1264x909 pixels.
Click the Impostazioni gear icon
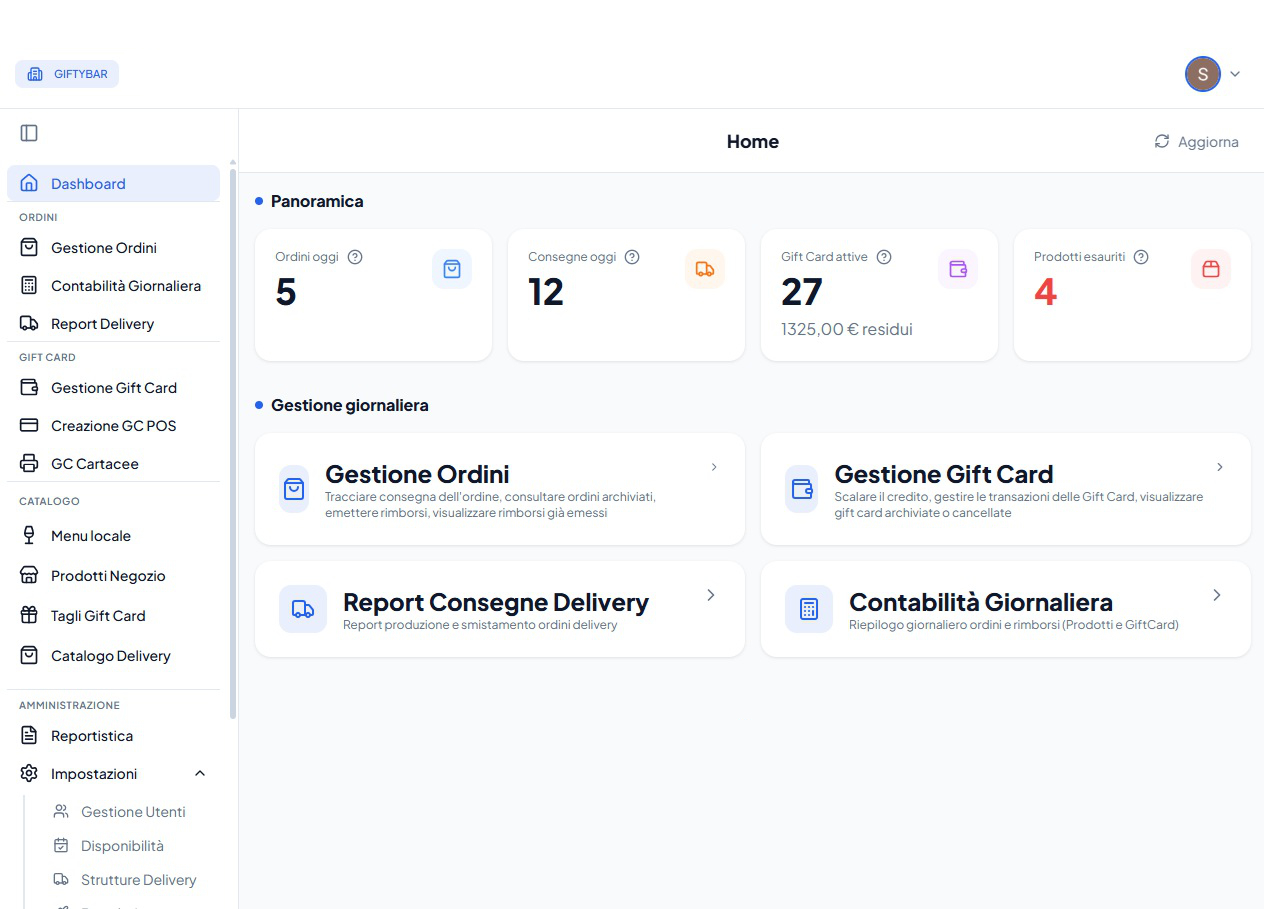(29, 773)
